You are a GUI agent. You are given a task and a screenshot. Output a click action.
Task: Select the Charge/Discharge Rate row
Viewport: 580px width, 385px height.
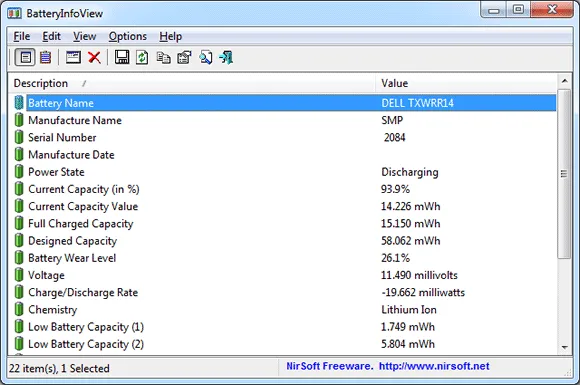point(283,292)
